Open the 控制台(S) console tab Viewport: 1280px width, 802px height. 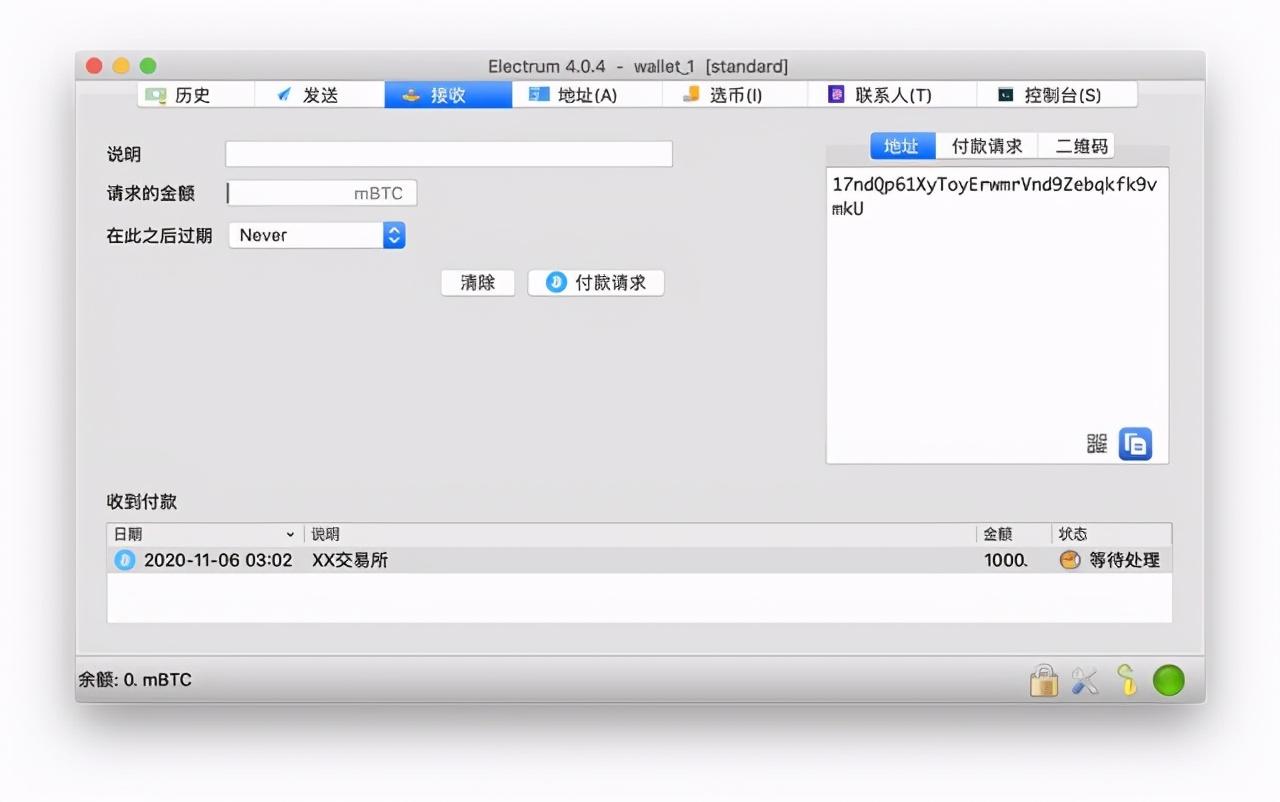(x=1057, y=95)
